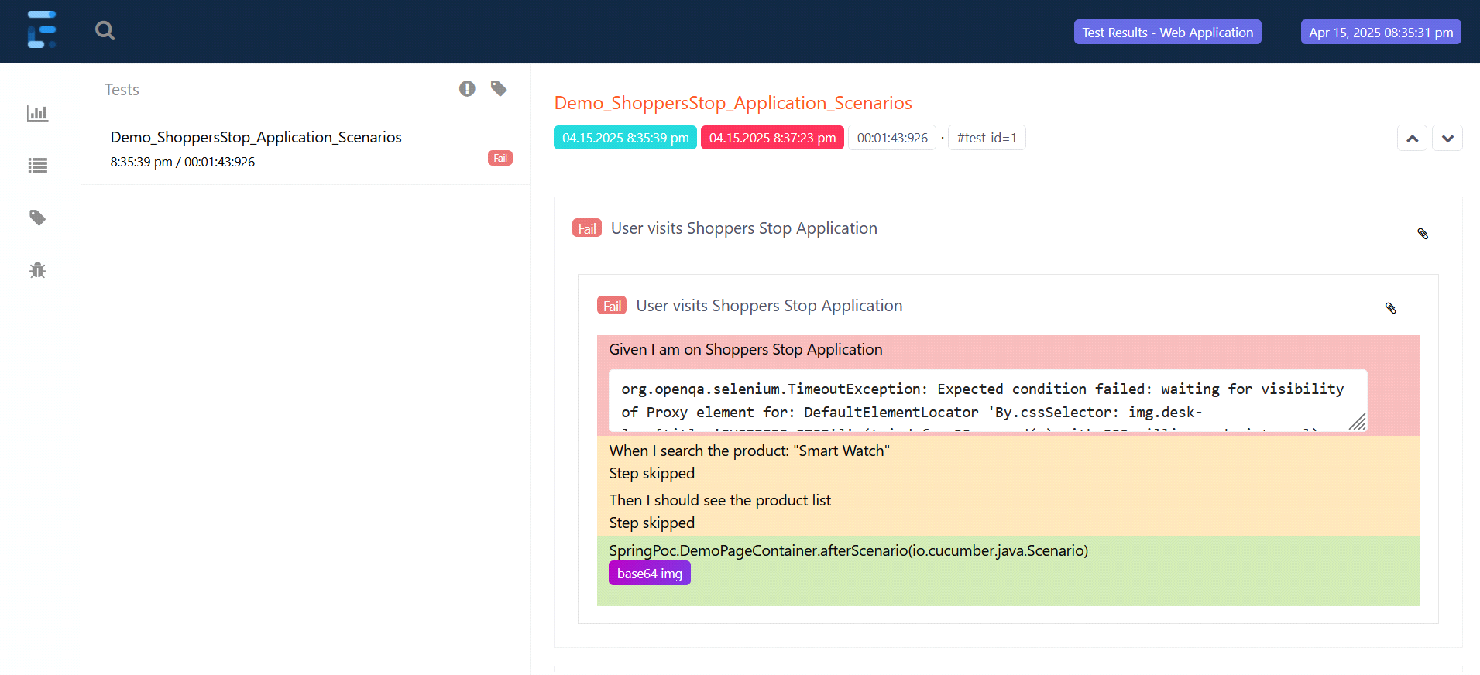Click the tag filter icon beside Tests

(x=498, y=89)
